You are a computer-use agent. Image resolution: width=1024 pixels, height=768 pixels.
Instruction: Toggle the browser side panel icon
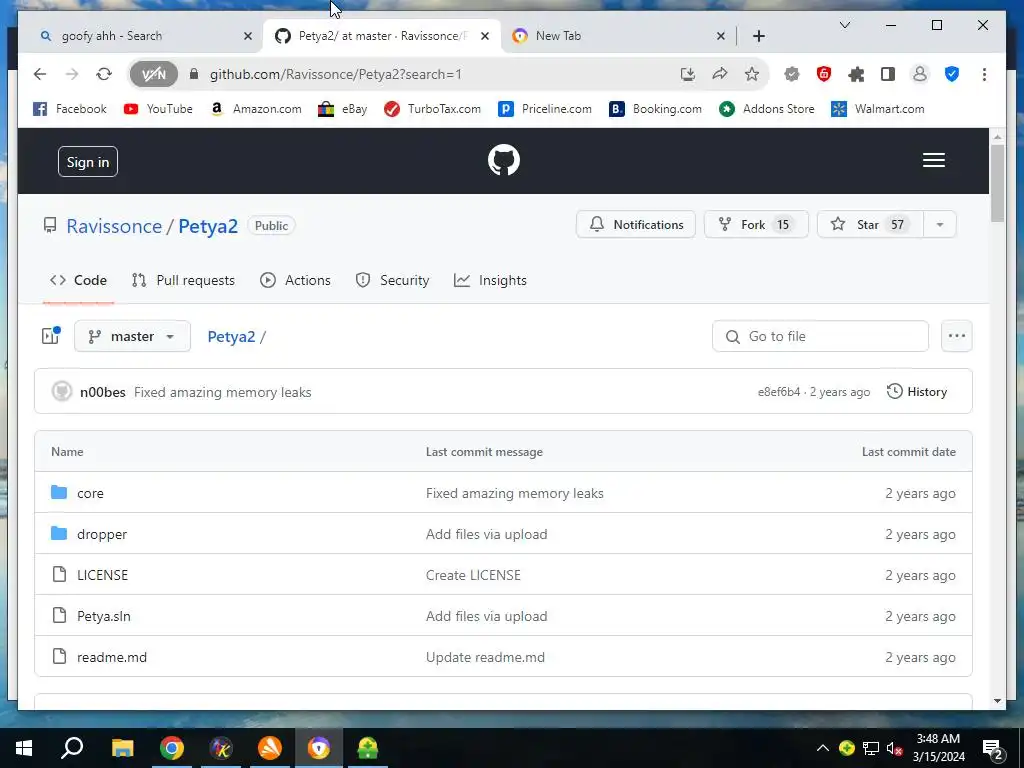888,74
